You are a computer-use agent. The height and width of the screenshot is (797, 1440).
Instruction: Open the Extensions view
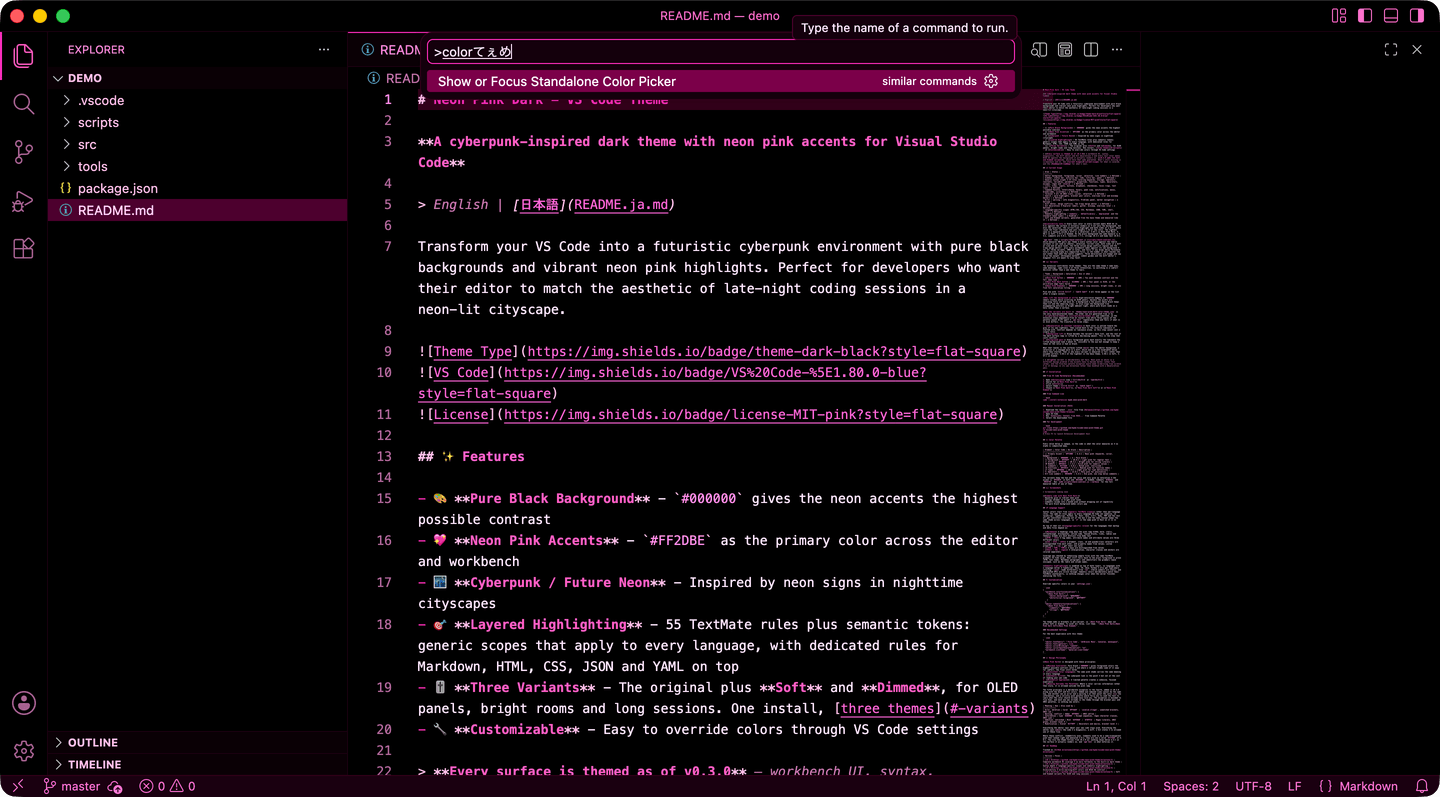[24, 249]
